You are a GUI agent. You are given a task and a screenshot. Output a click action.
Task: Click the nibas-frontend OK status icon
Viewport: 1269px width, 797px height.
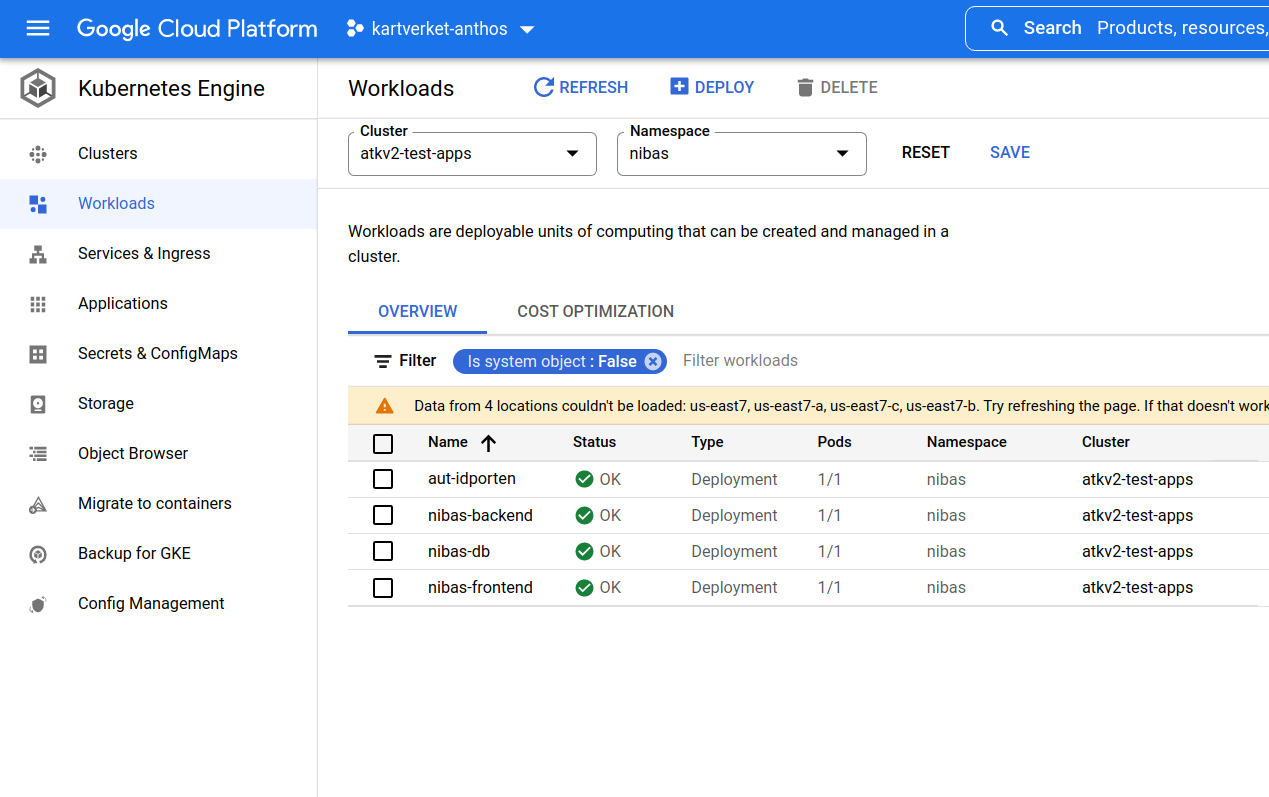[585, 587]
